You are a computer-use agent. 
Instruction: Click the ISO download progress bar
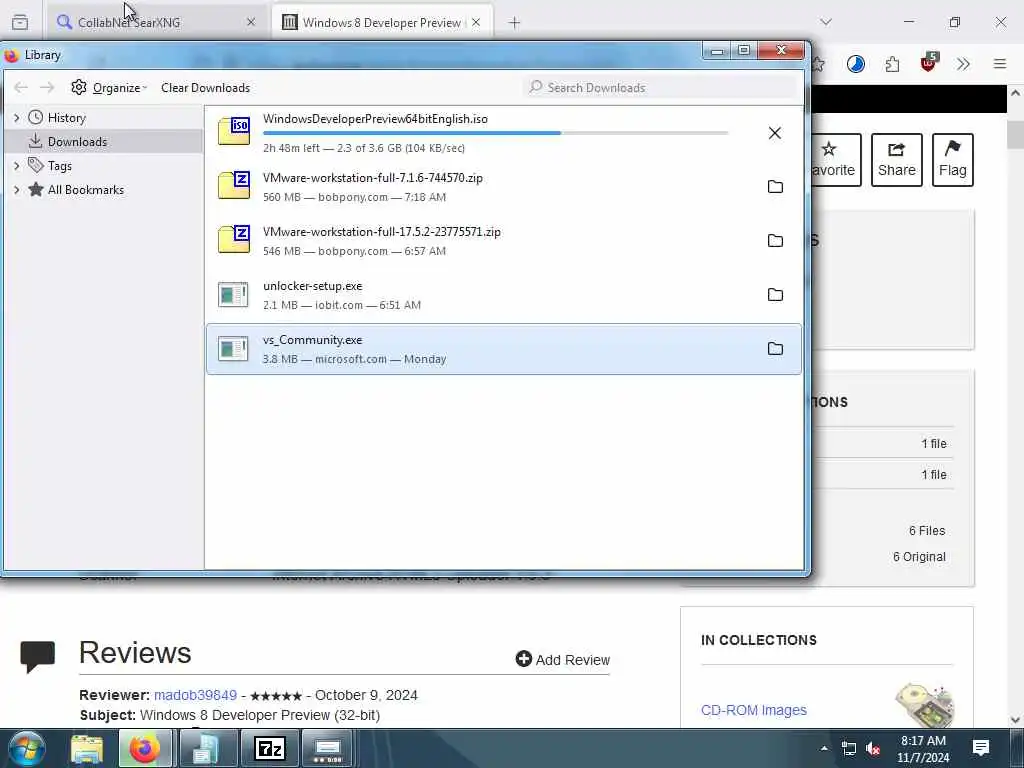coord(496,133)
